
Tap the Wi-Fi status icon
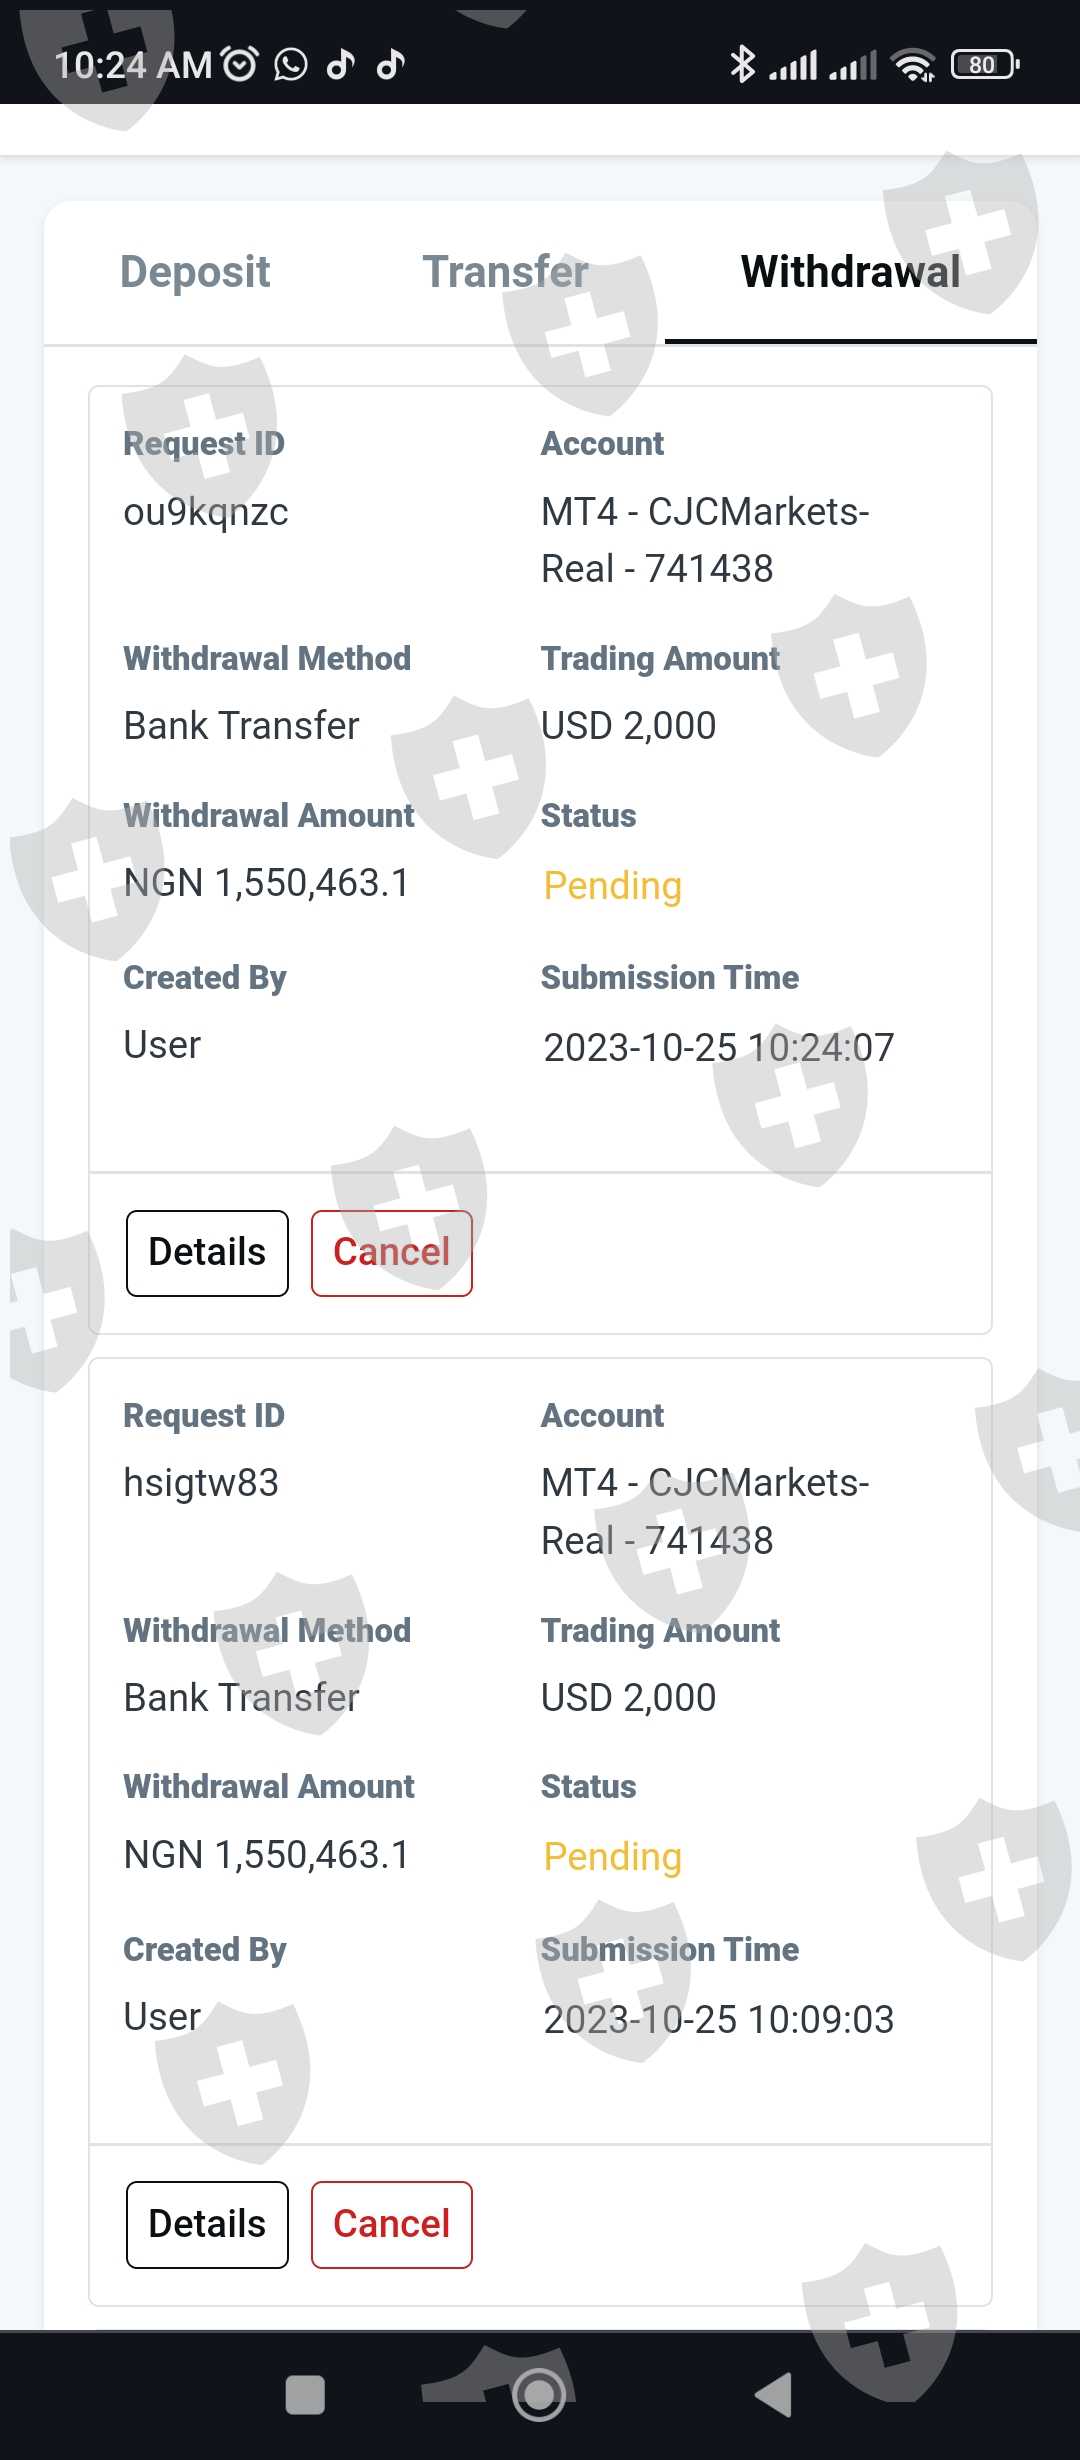914,65
